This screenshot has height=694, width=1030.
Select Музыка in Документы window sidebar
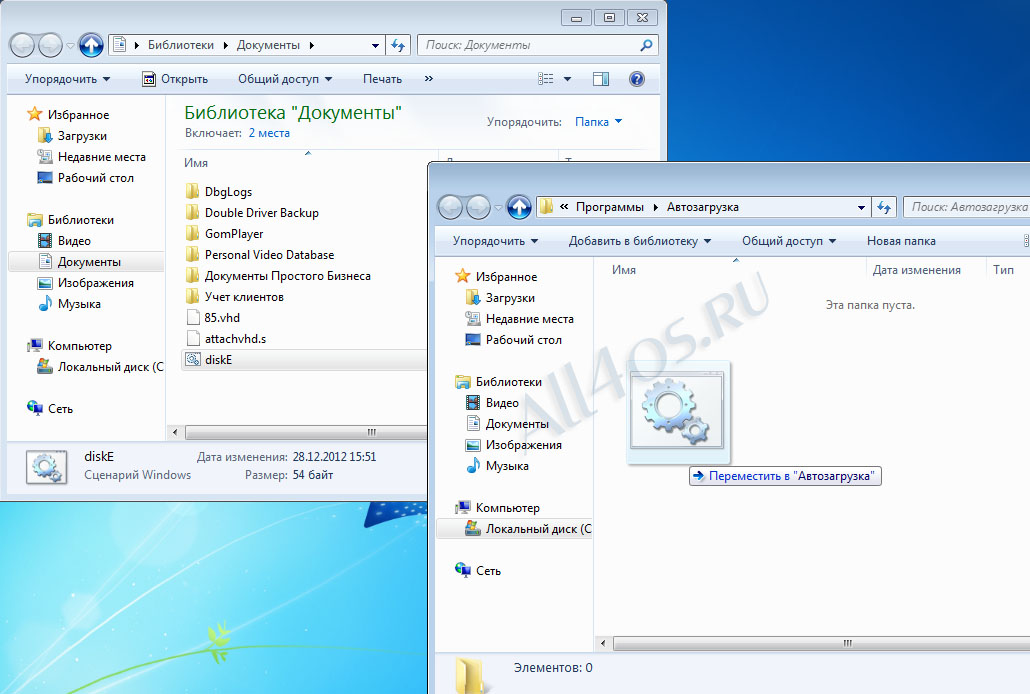click(x=69, y=304)
